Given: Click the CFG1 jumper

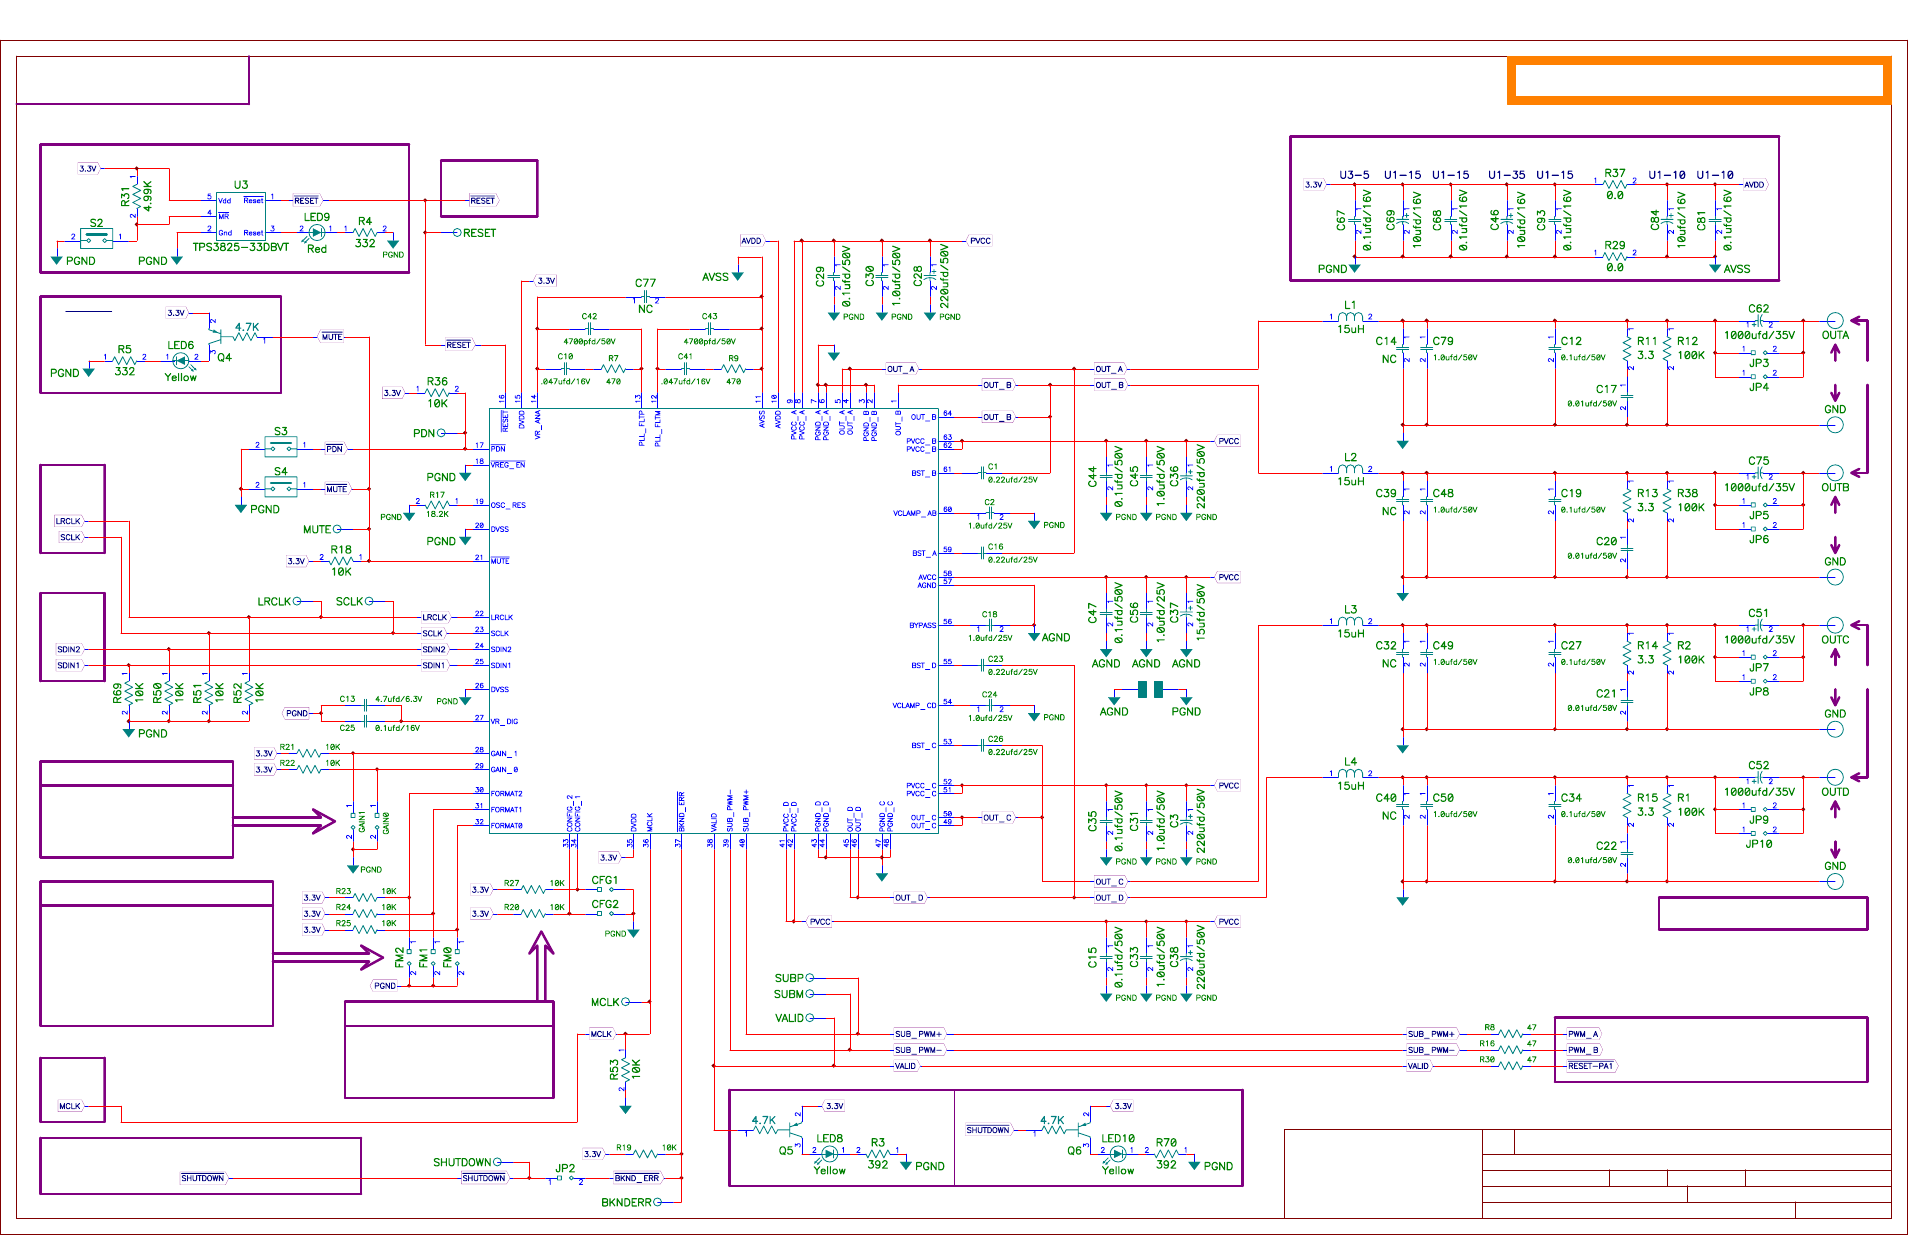Looking at the screenshot, I should tap(605, 888).
